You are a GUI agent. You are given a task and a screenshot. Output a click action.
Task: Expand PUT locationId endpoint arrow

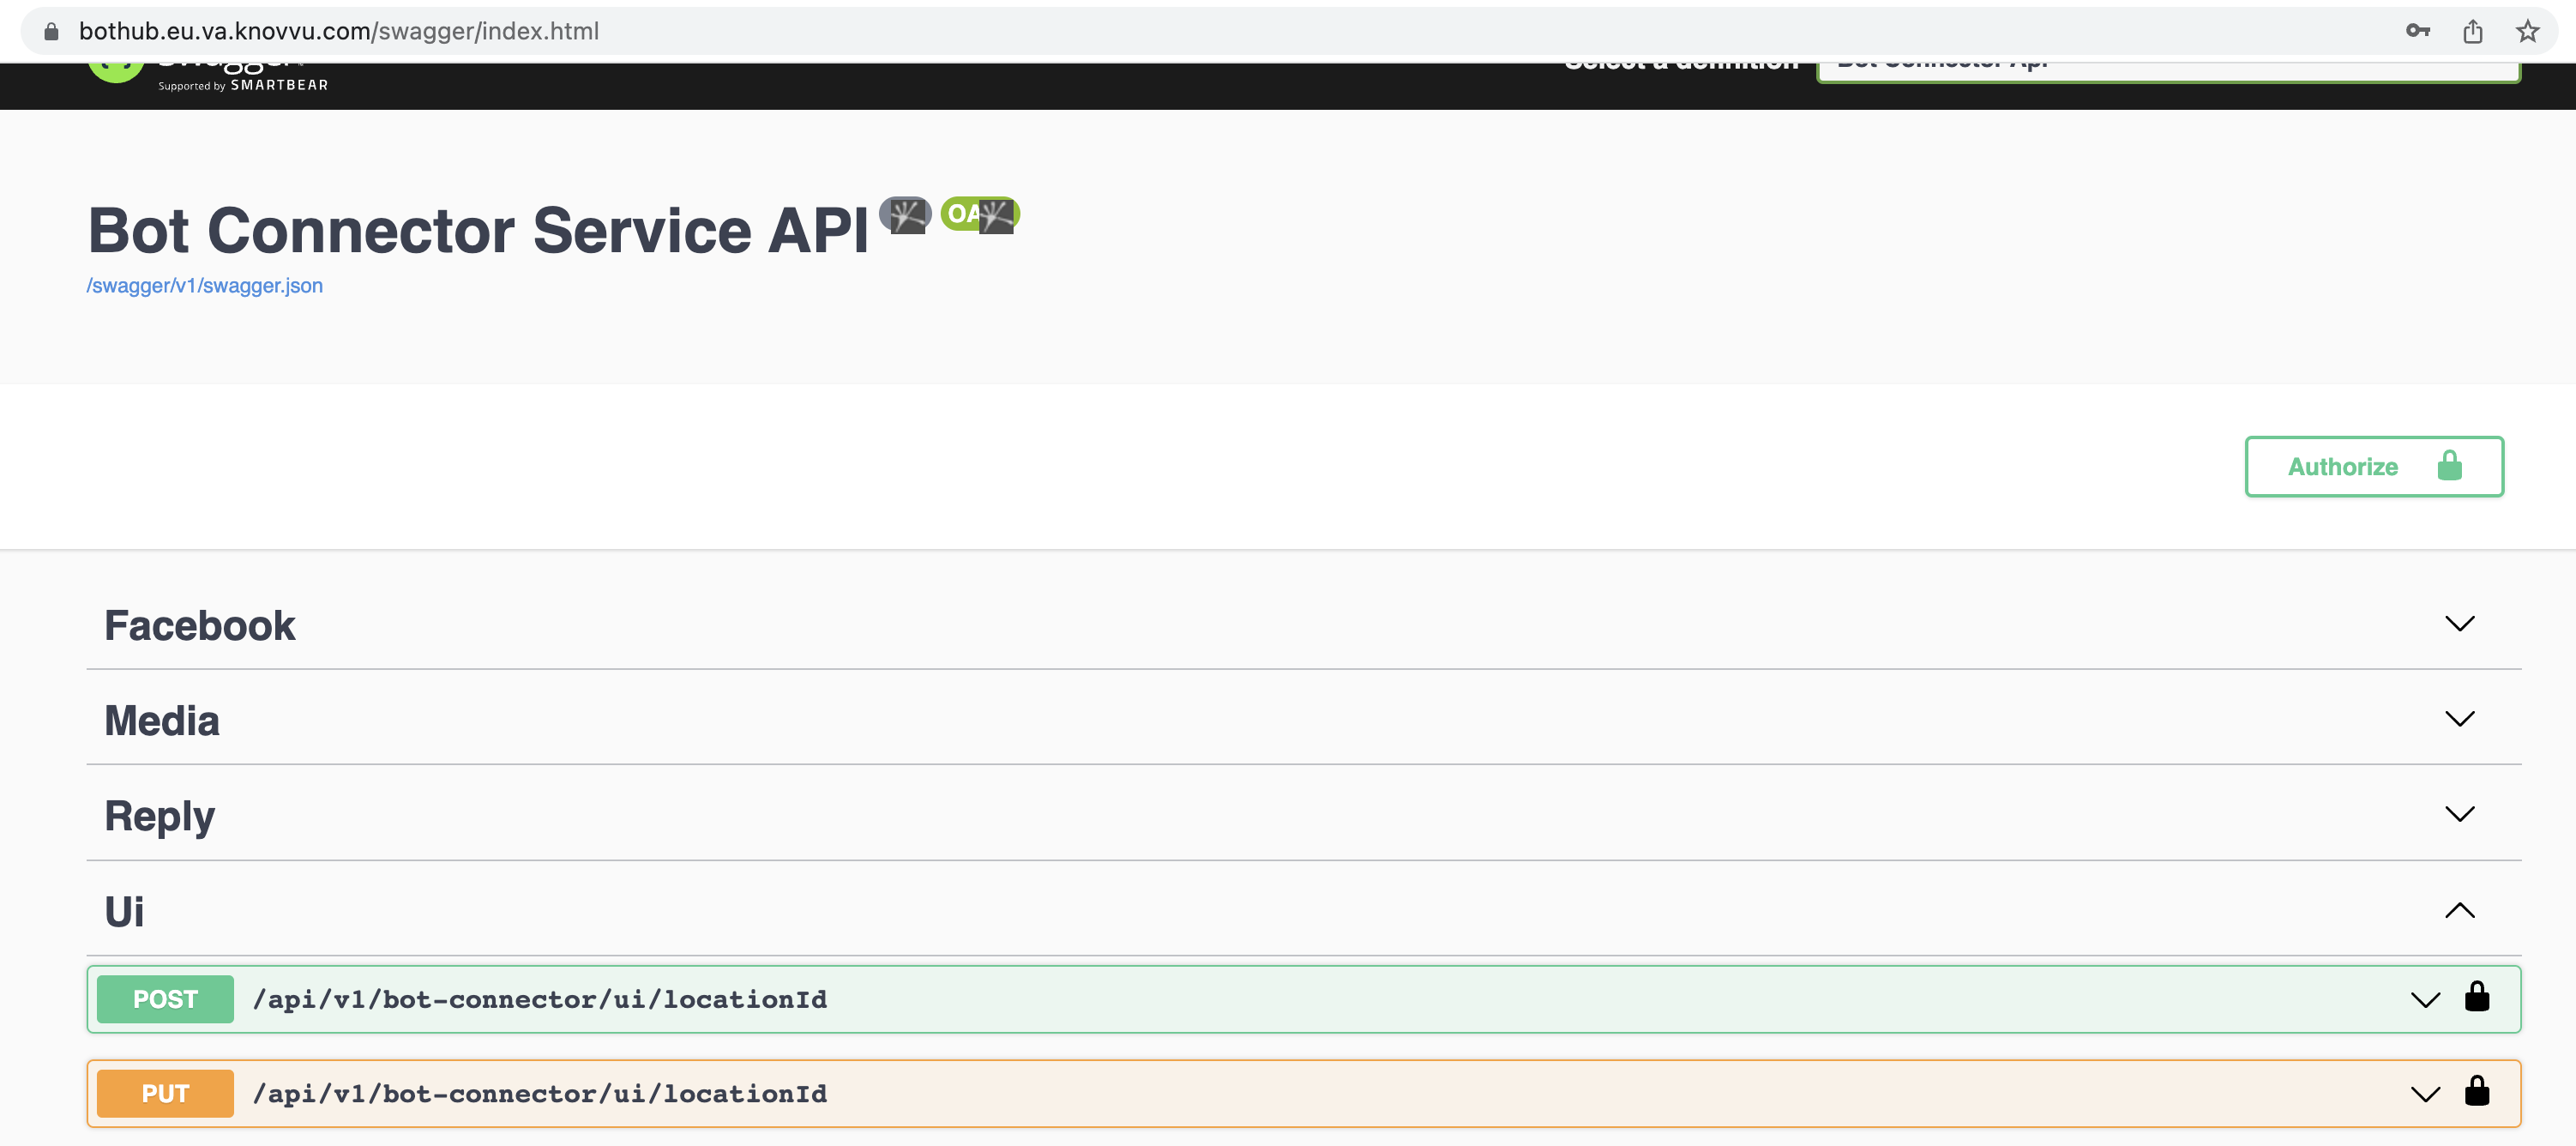pyautogui.click(x=2425, y=1094)
